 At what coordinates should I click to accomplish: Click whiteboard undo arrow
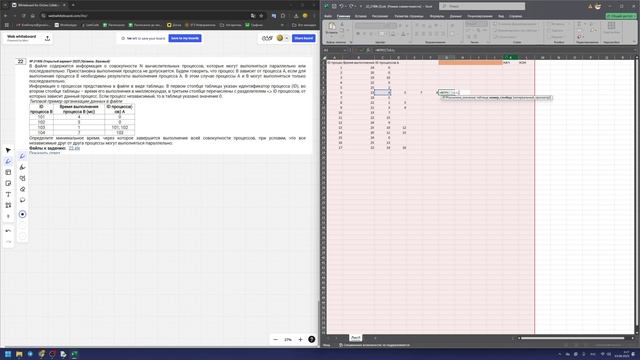pyautogui.click(x=8, y=231)
